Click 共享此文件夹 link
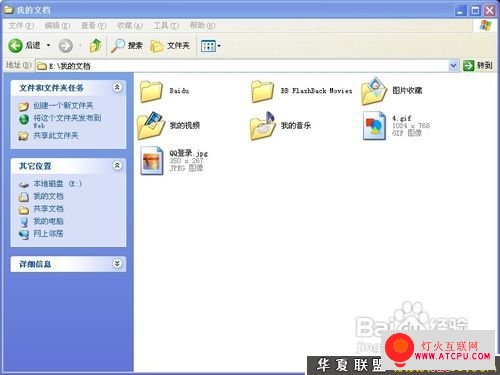500x375 pixels. click(56, 136)
